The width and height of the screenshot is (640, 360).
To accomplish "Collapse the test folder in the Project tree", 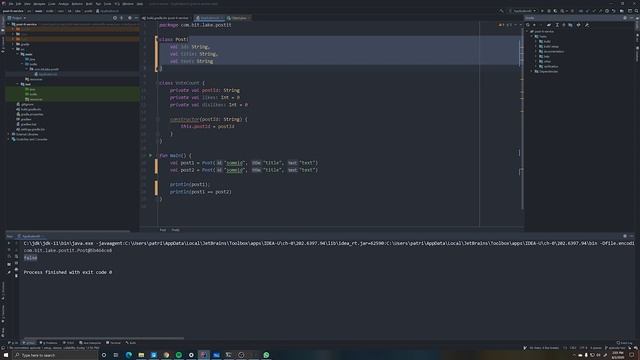I will point(18,84).
